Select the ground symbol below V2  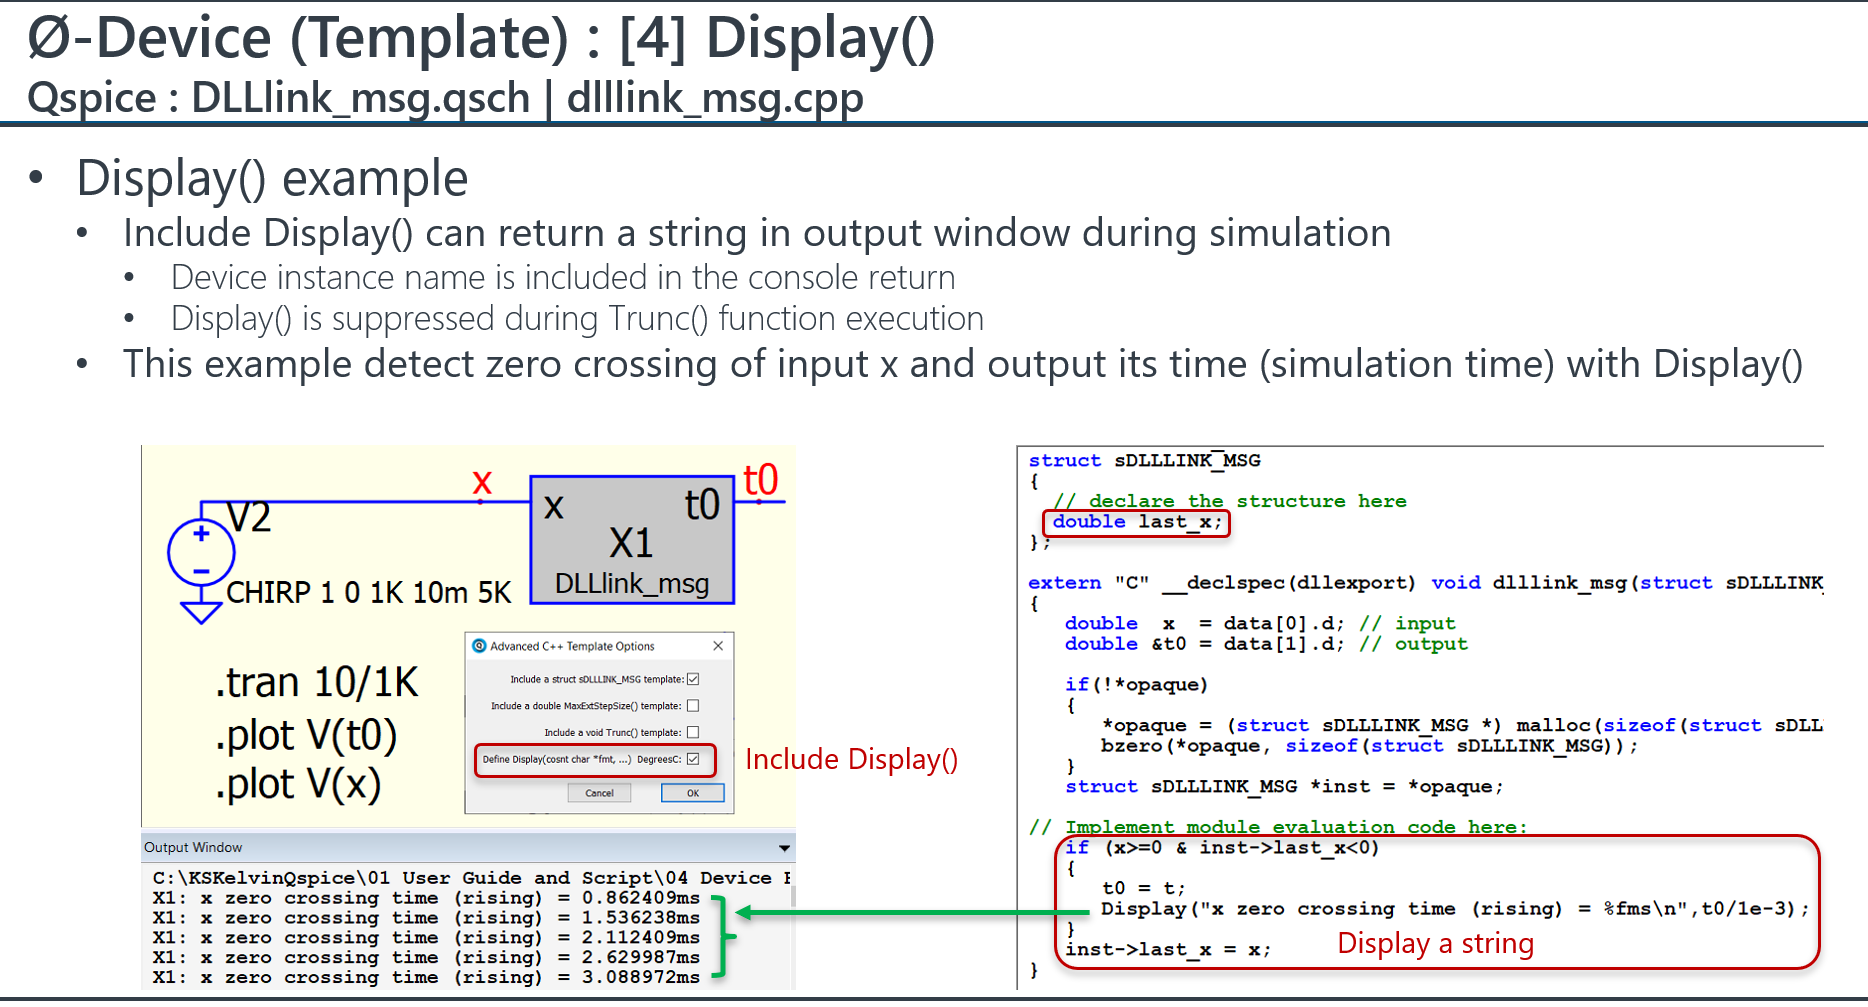tap(201, 612)
